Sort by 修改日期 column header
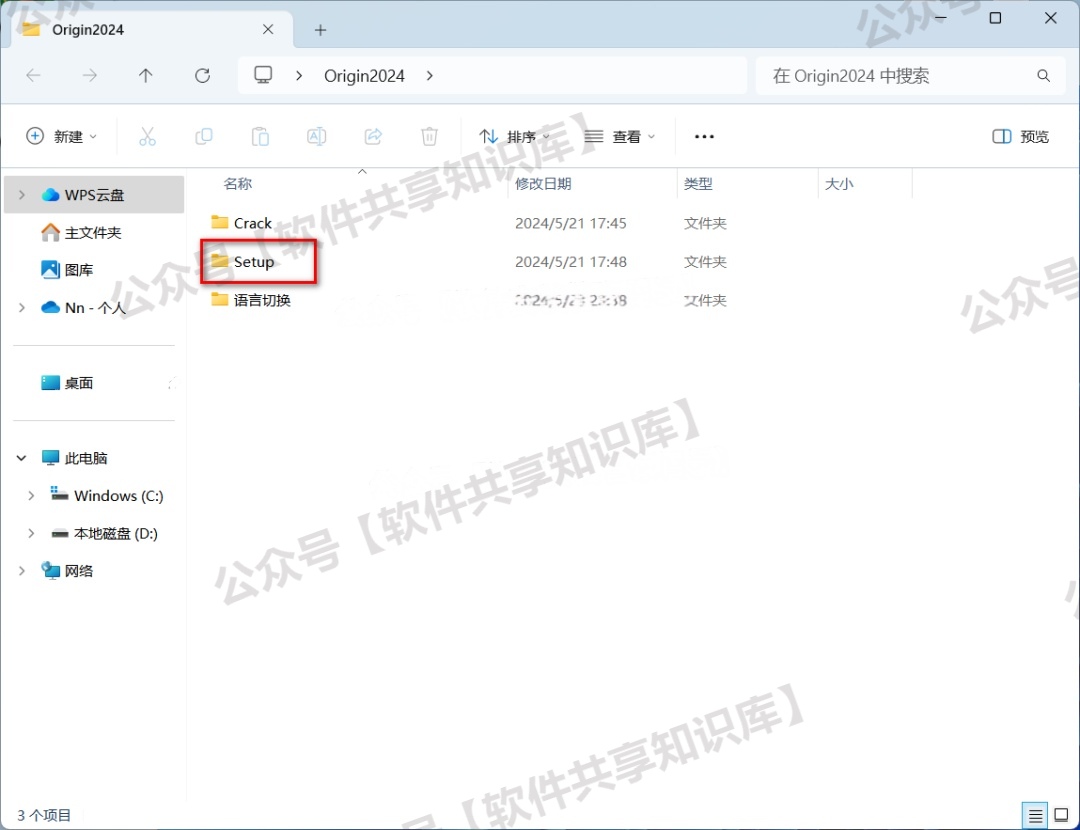Viewport: 1080px width, 830px height. tap(543, 184)
